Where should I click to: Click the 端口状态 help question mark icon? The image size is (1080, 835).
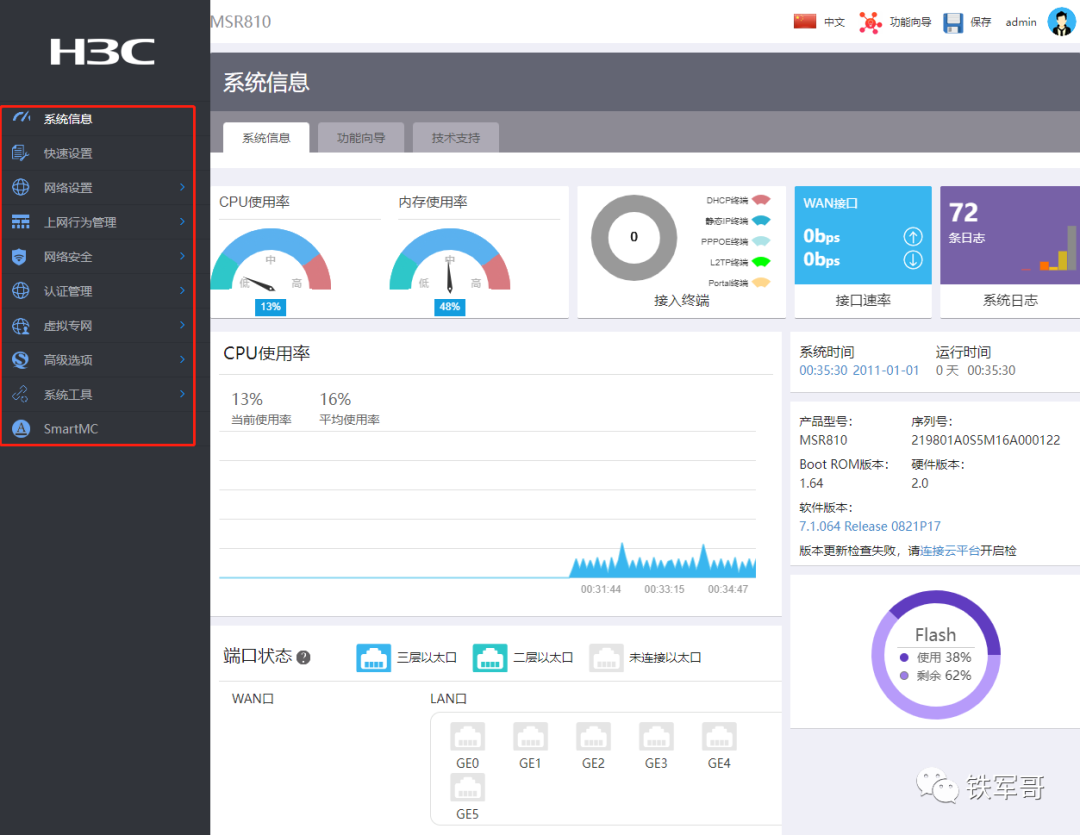pyautogui.click(x=303, y=657)
